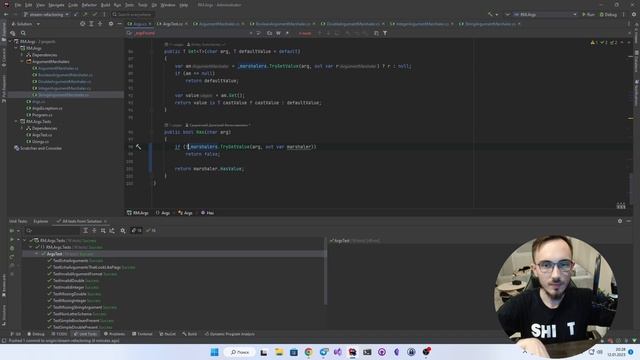Switch to the DoubleArgumentMarshaler.cs editor tab
This screenshot has height=360, width=640.
[x=353, y=24]
